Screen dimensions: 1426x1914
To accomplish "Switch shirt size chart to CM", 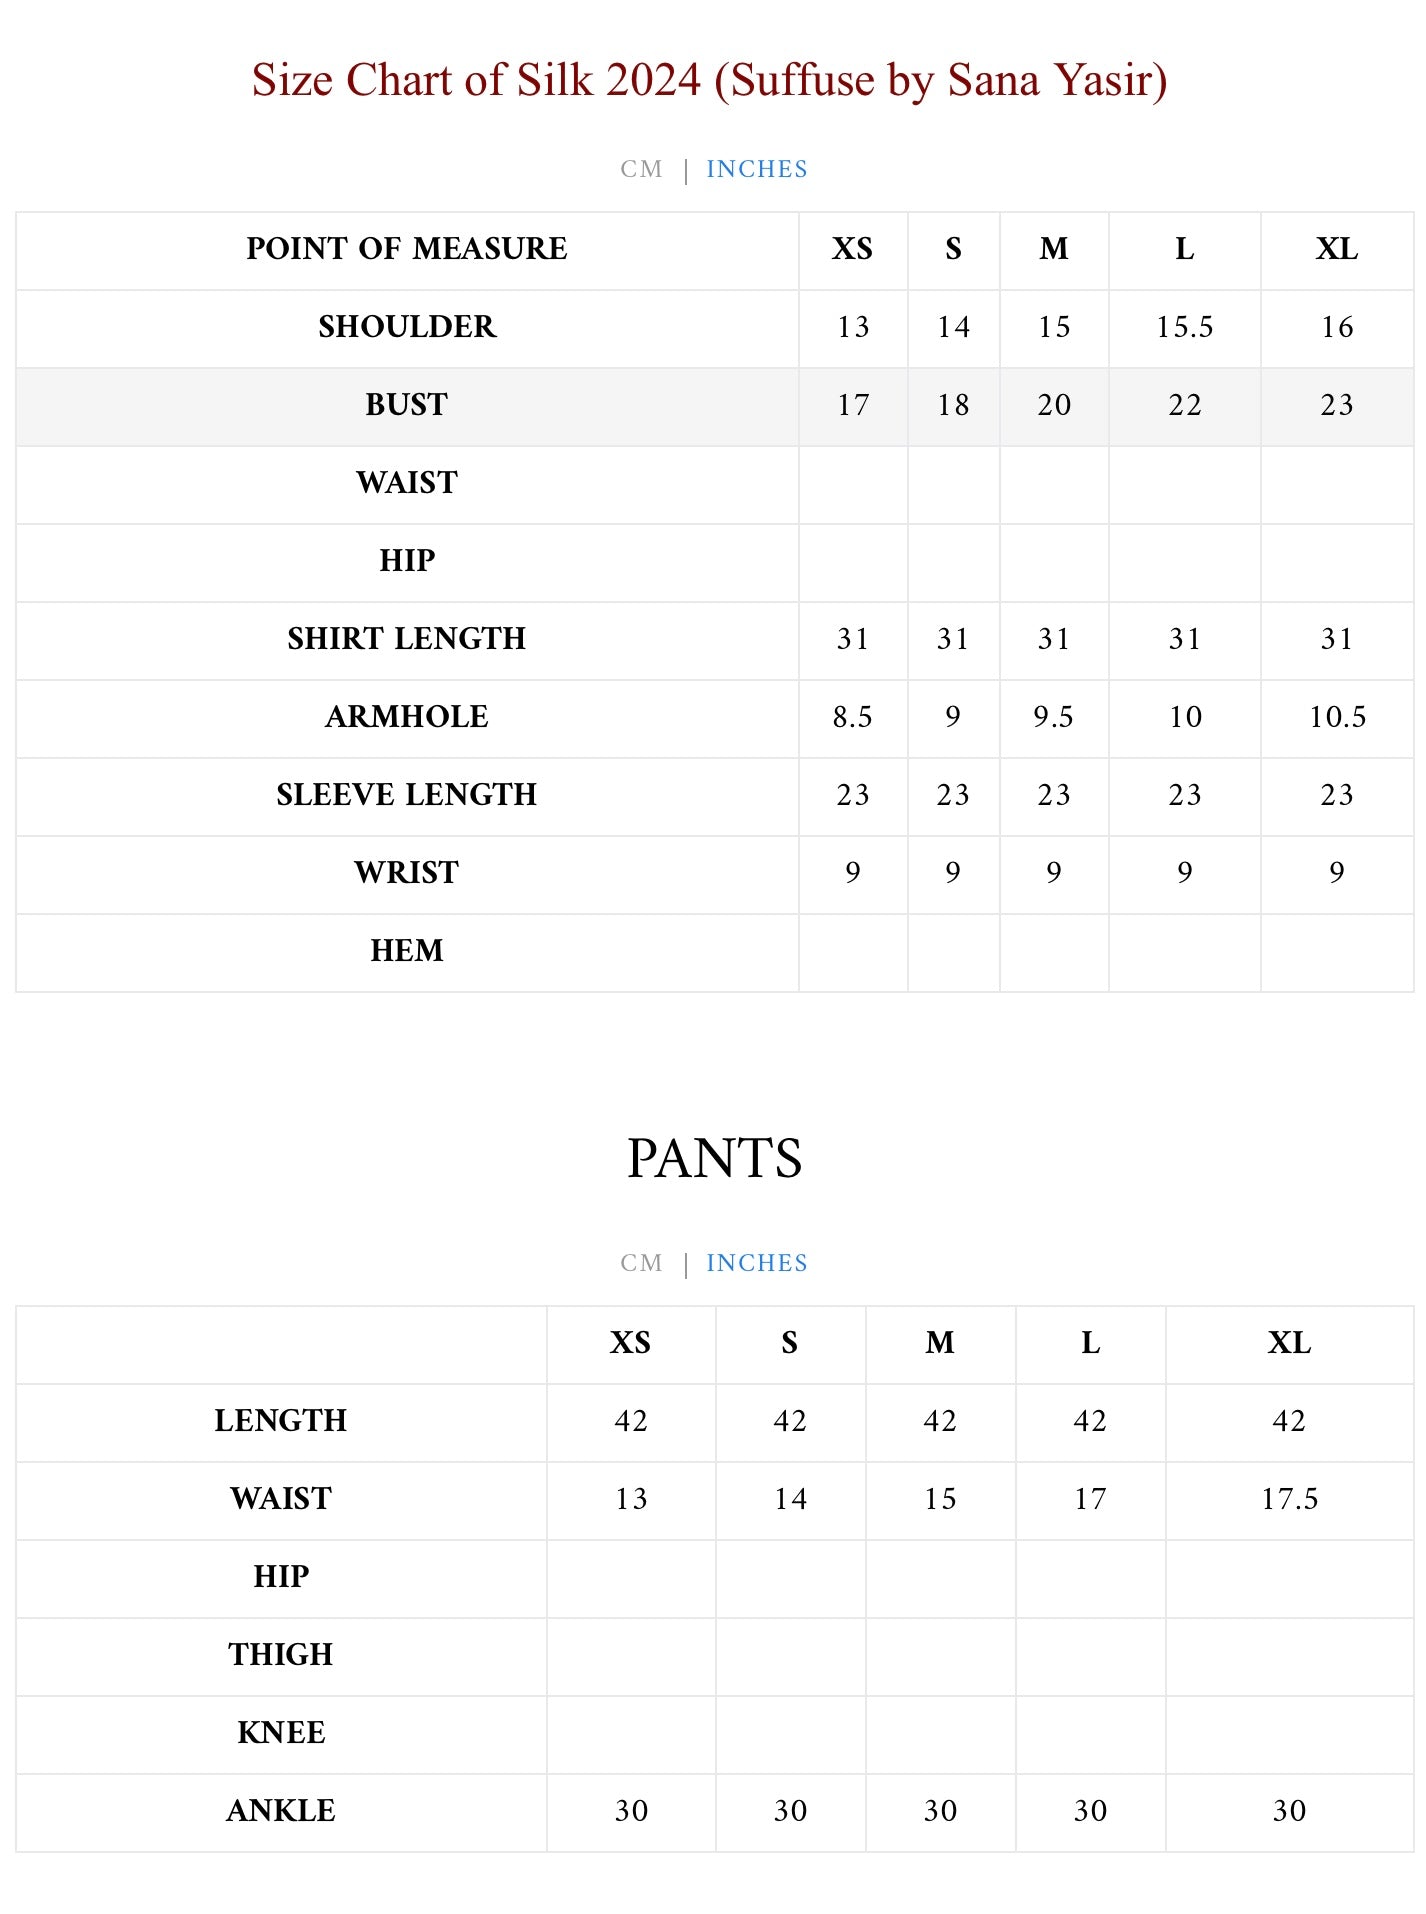I will click(x=641, y=169).
